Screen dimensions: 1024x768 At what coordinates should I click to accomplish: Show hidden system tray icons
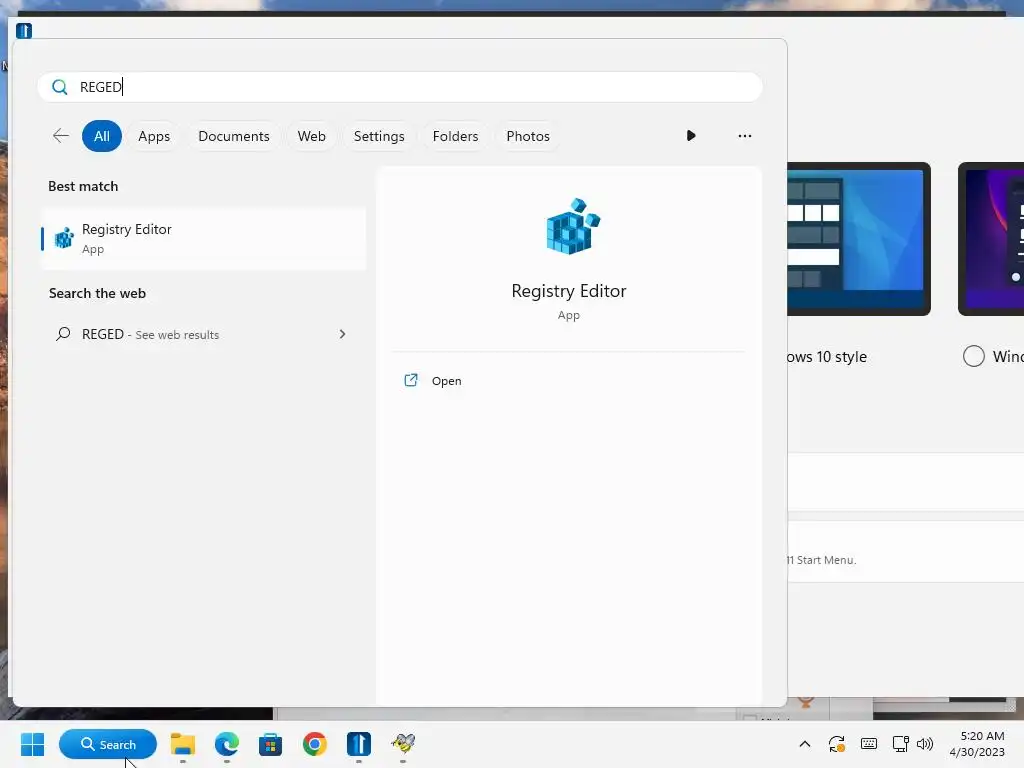[x=805, y=744]
